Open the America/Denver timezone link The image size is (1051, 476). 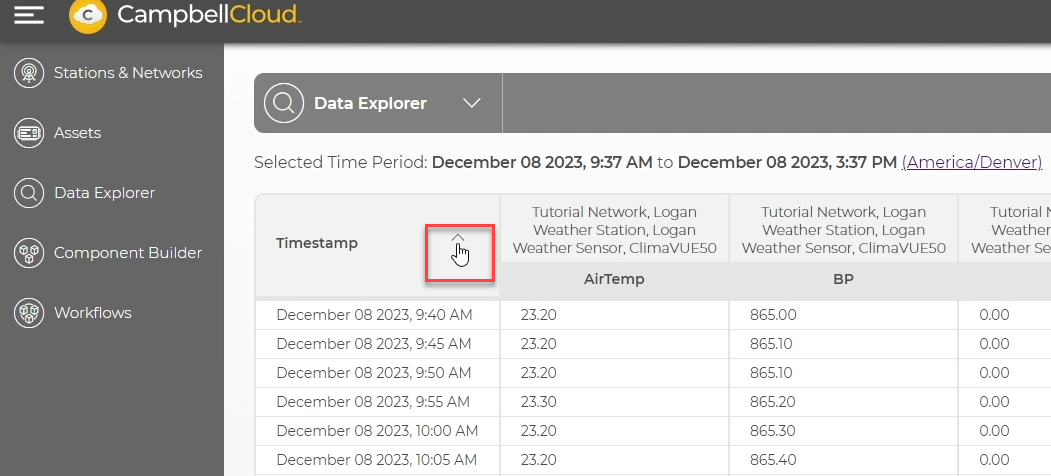click(x=971, y=162)
